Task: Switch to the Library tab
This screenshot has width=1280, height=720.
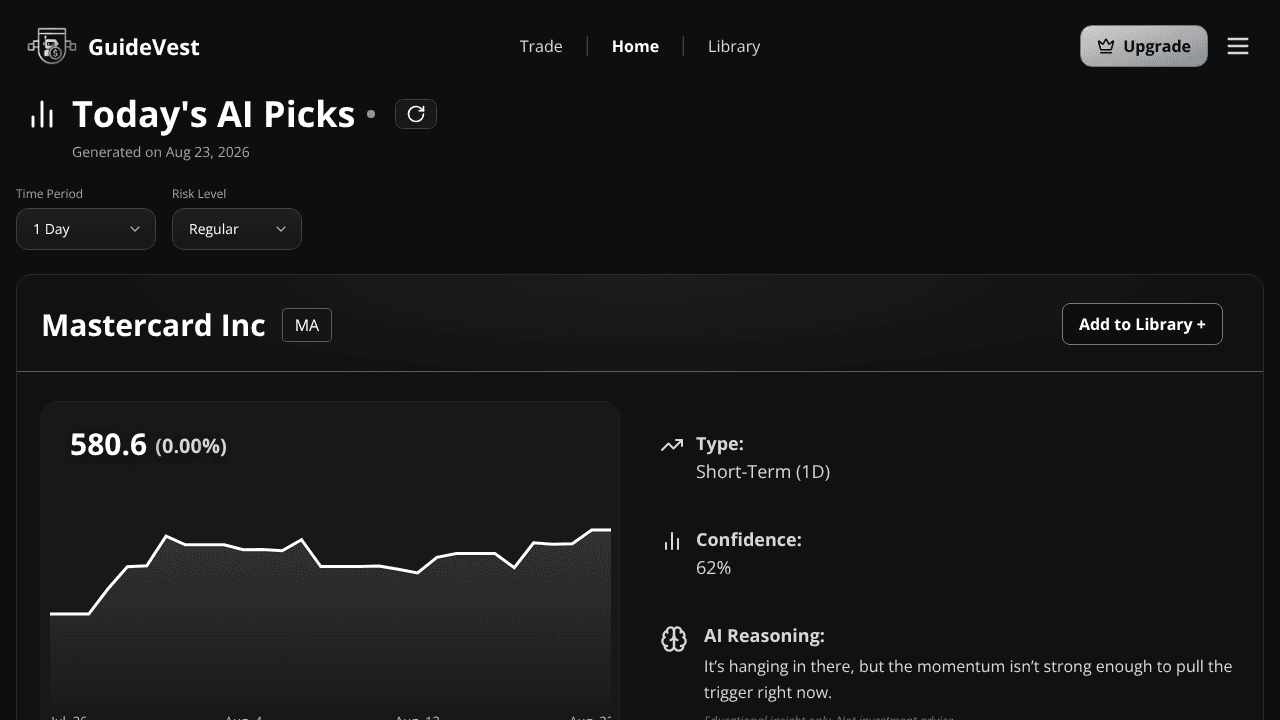Action: pos(734,46)
